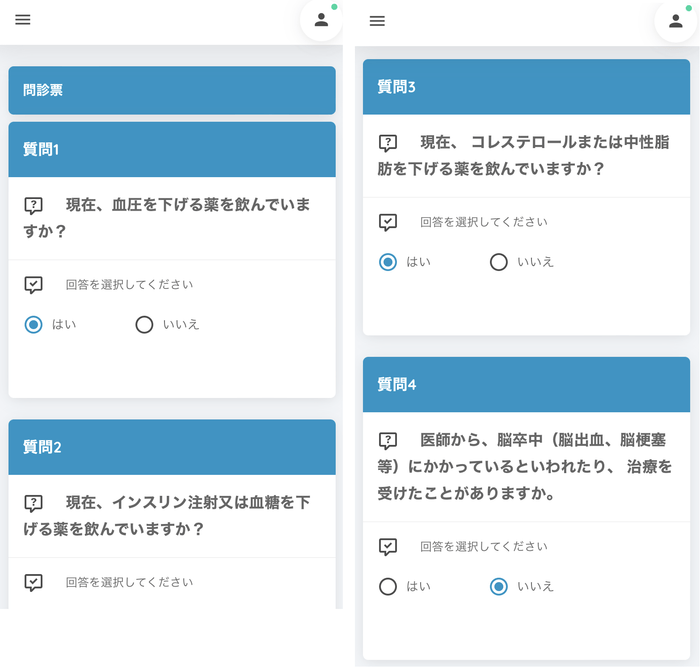This screenshot has height=669, width=700.
Task: Click the answer checkmark icon in 質問4
Action: point(388,547)
